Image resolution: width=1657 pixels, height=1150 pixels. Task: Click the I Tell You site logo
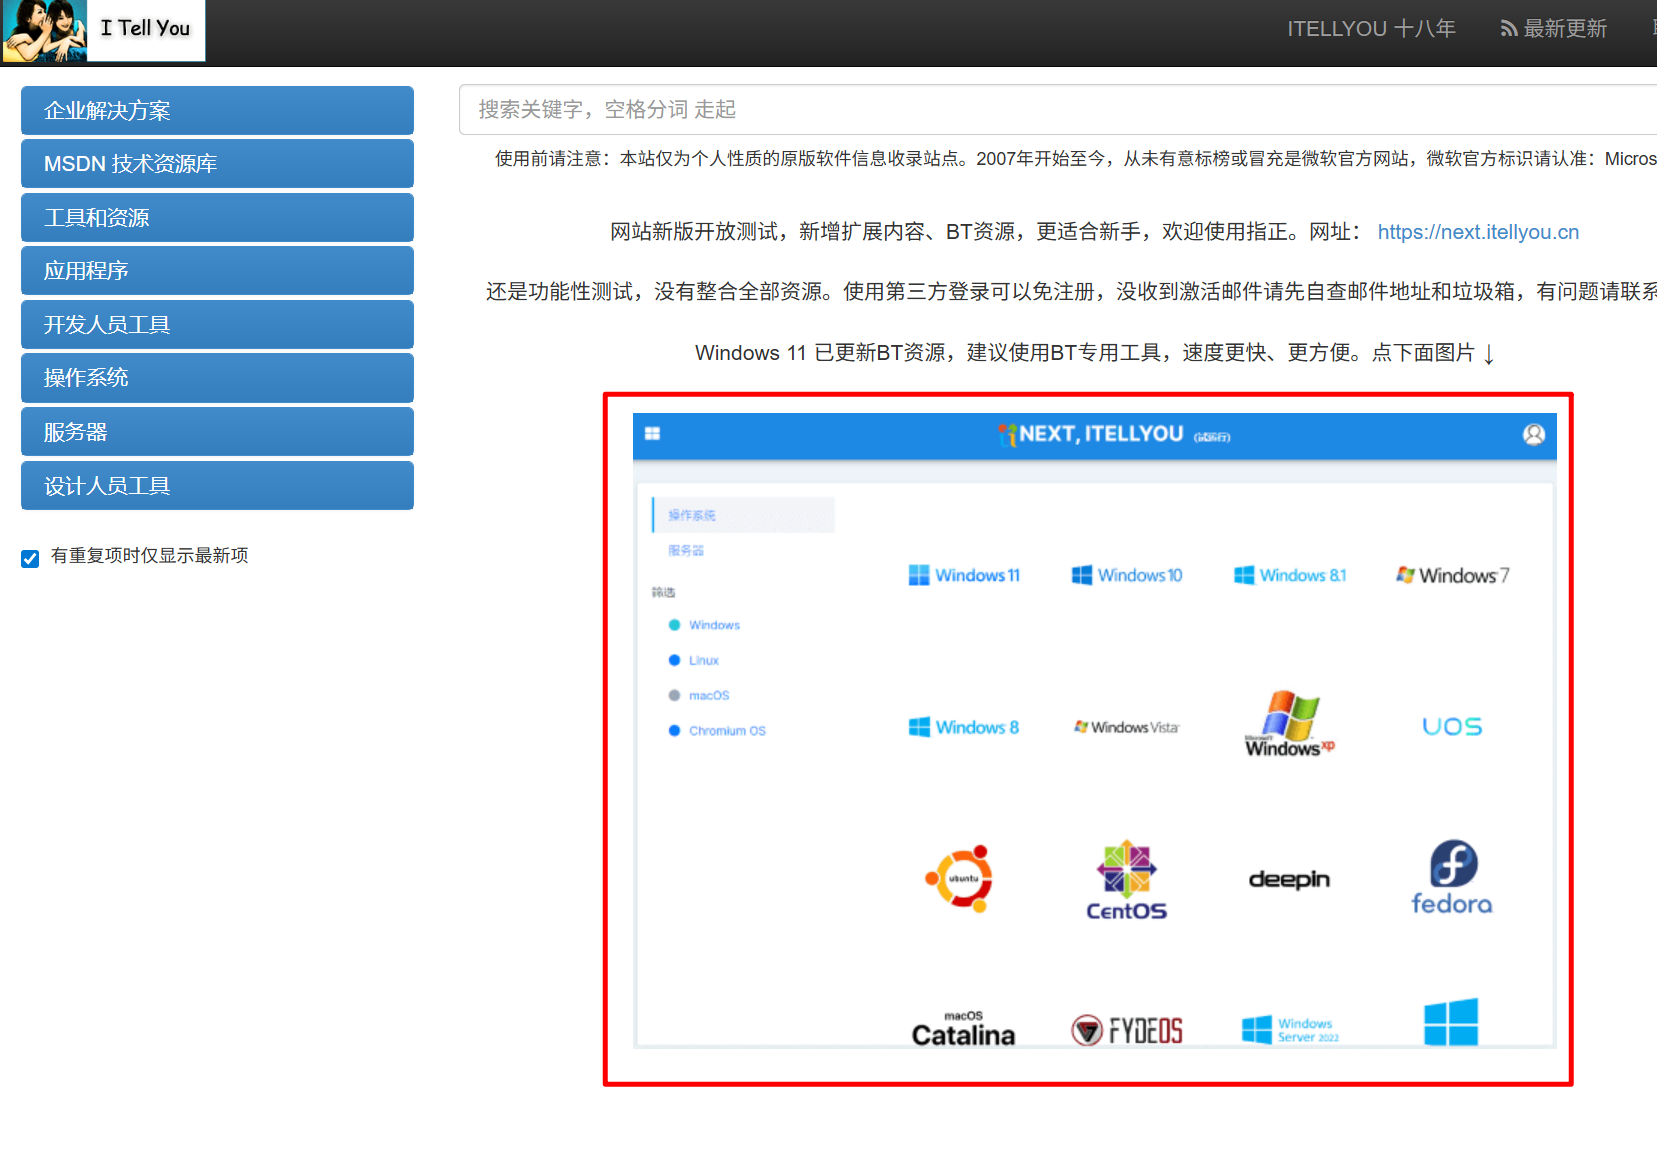(104, 30)
